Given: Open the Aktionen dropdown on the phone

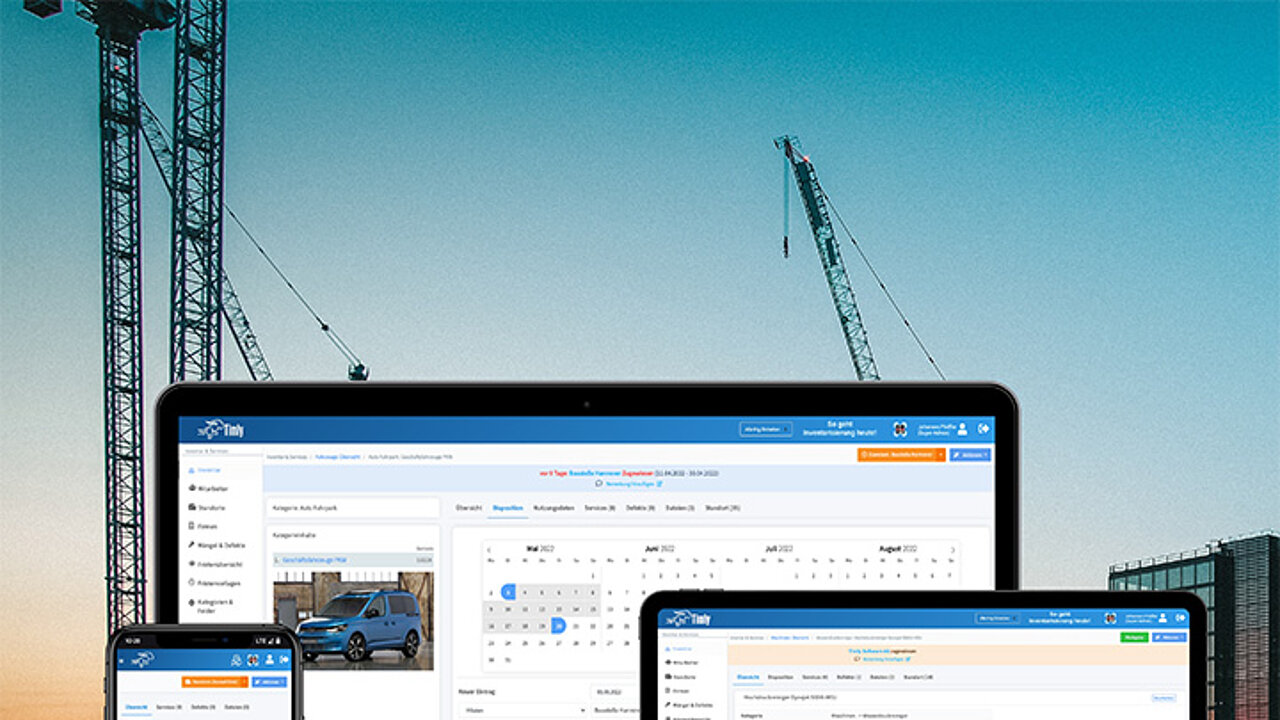Looking at the screenshot, I should [269, 682].
